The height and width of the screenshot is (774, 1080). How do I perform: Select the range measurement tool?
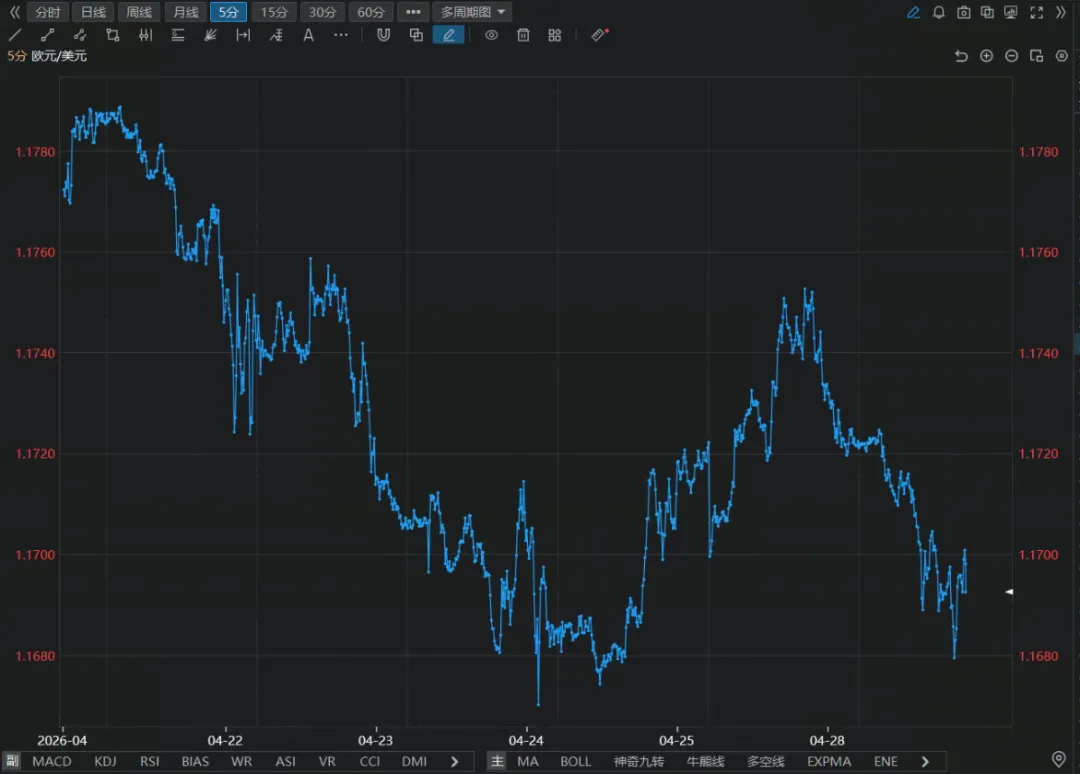(x=243, y=35)
